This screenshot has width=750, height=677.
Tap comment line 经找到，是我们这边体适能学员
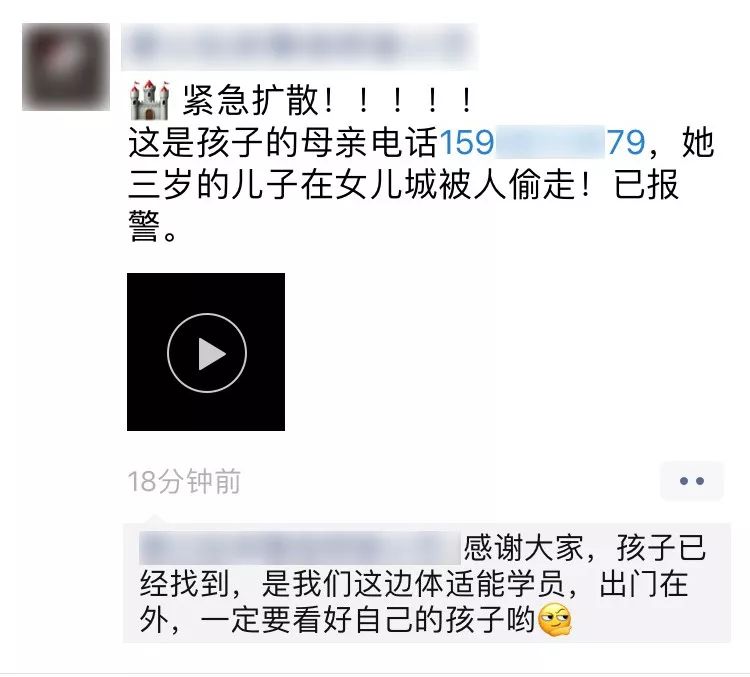coord(359,584)
